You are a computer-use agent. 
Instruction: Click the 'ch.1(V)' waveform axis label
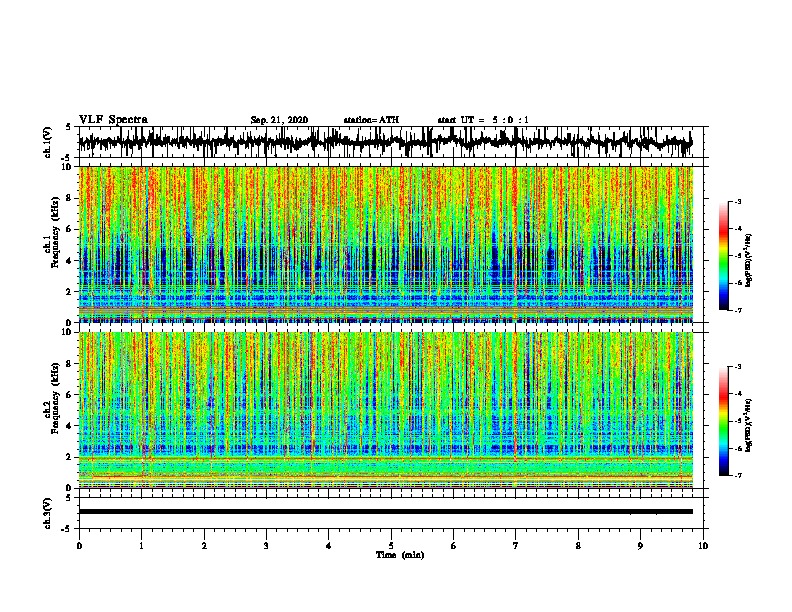(x=48, y=142)
